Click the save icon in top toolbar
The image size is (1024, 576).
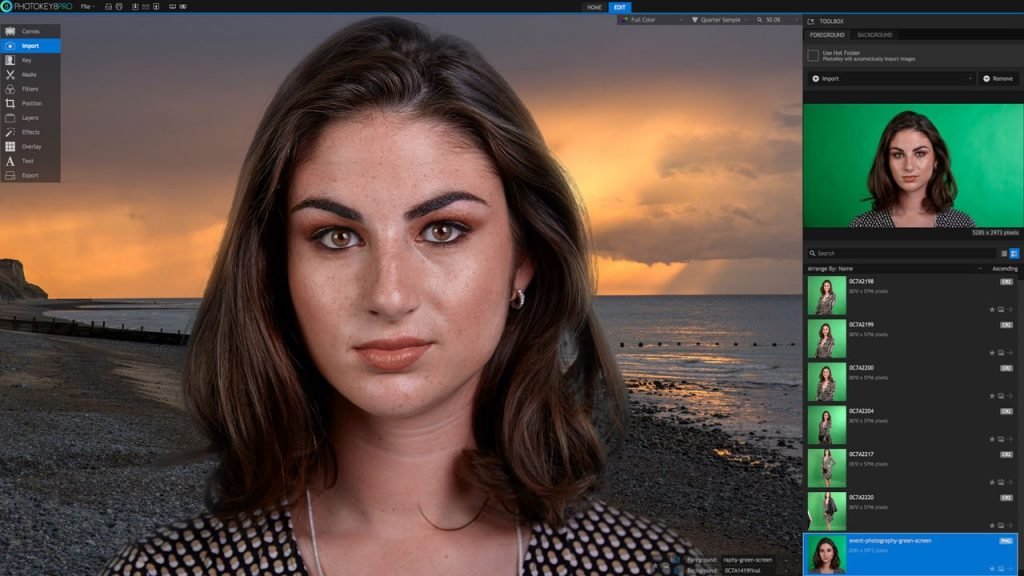click(108, 7)
